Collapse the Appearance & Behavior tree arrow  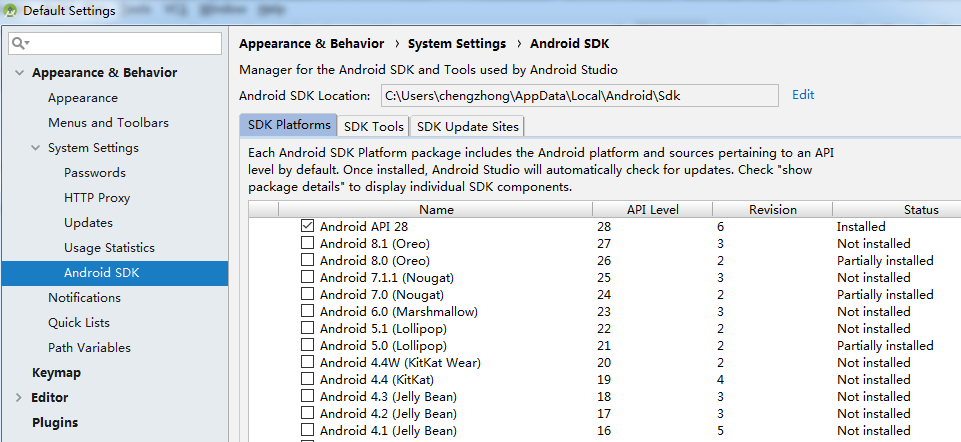19,73
